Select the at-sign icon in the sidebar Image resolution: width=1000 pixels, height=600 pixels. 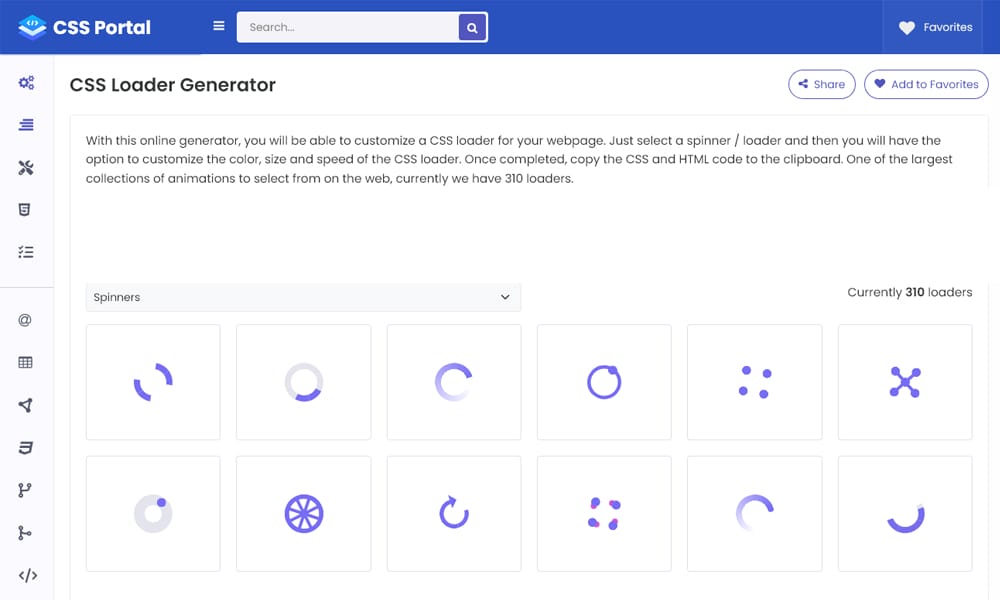(x=27, y=319)
